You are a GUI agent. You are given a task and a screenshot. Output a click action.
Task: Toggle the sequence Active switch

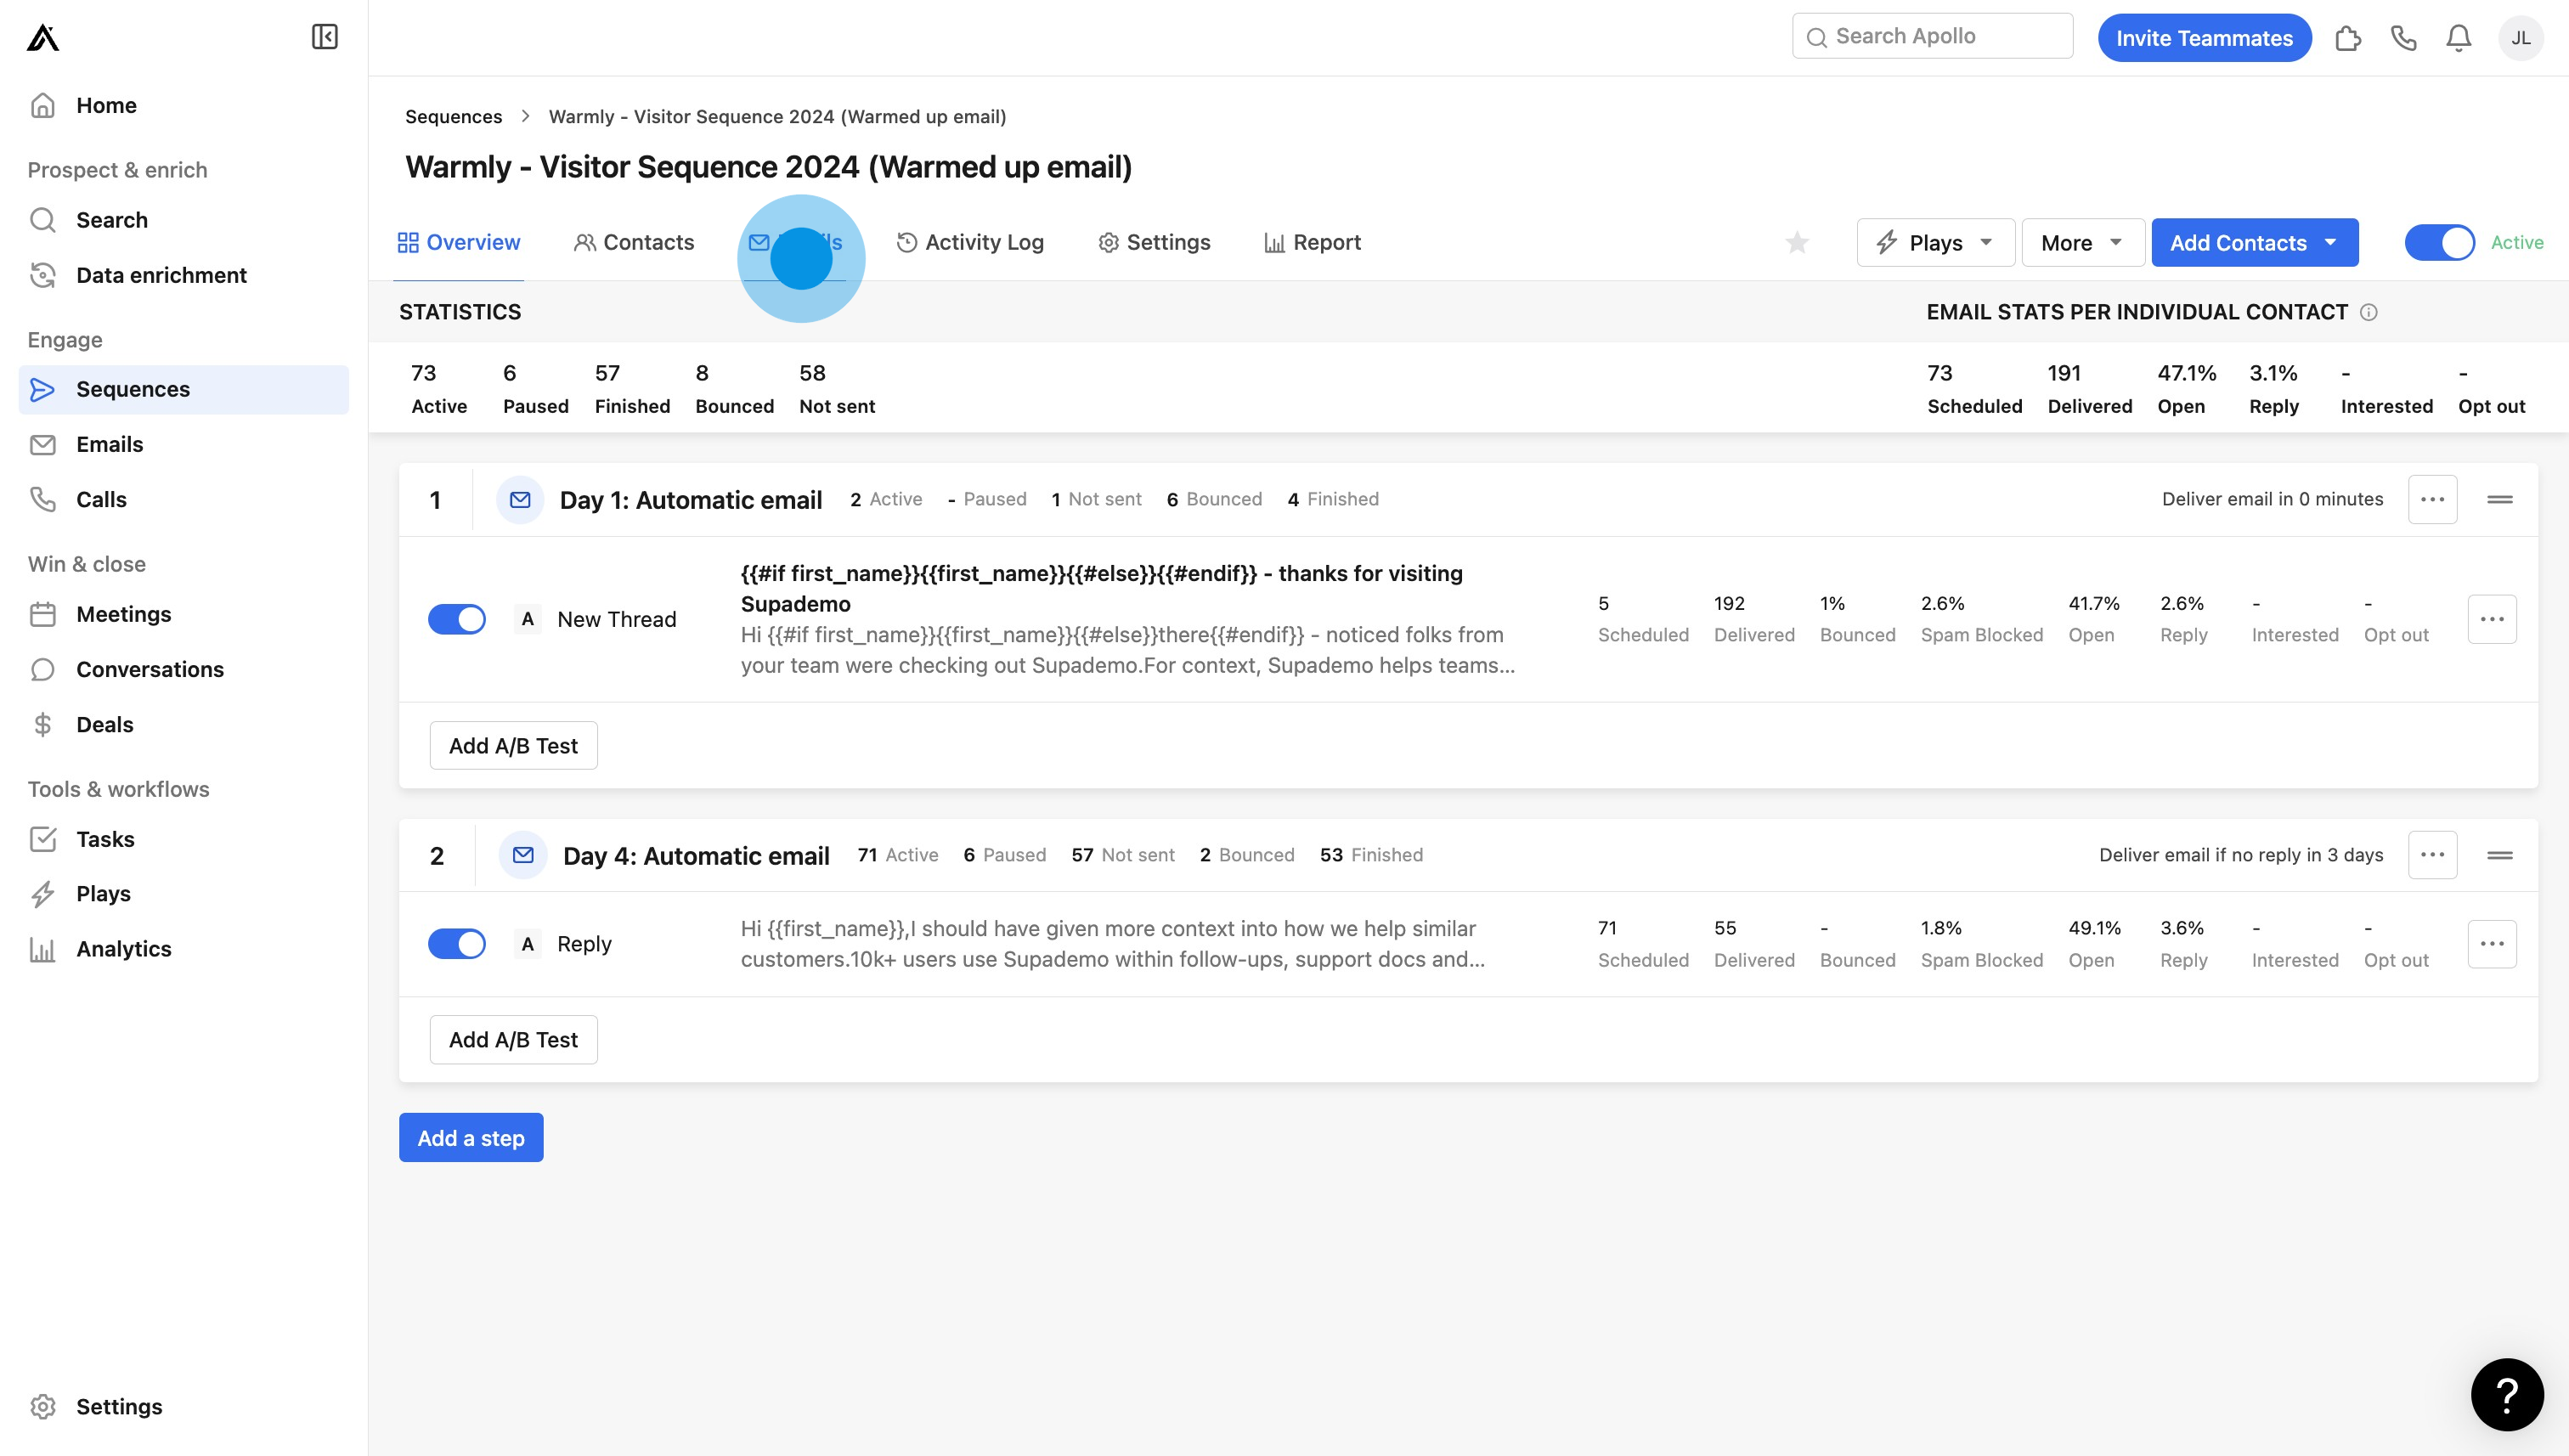tap(2439, 243)
